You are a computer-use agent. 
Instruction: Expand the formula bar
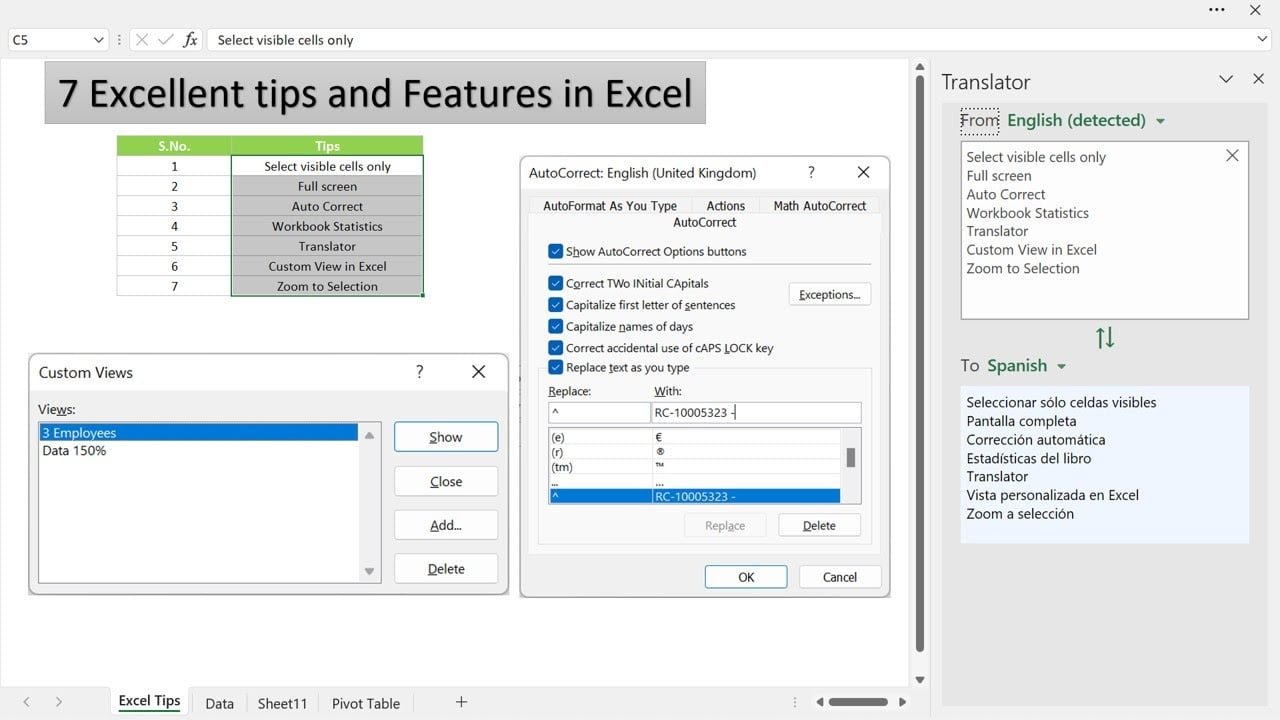point(1261,39)
